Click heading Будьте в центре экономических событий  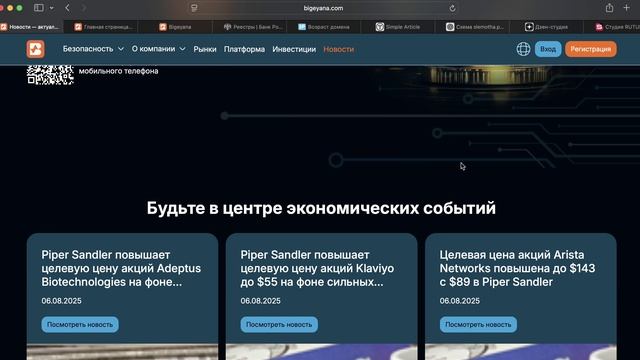point(321,208)
